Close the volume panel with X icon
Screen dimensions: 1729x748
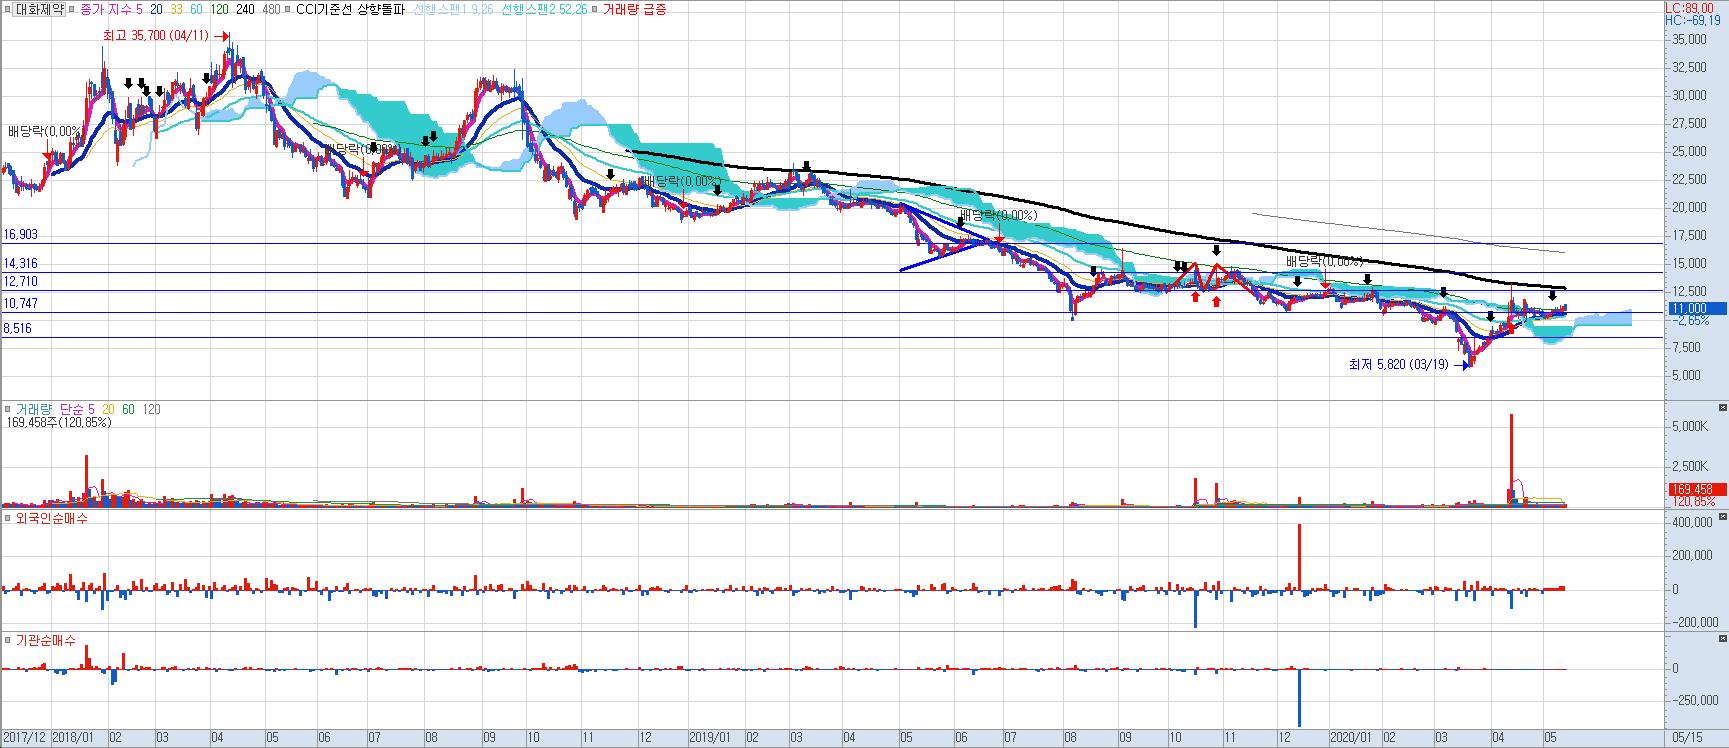coord(1722,408)
